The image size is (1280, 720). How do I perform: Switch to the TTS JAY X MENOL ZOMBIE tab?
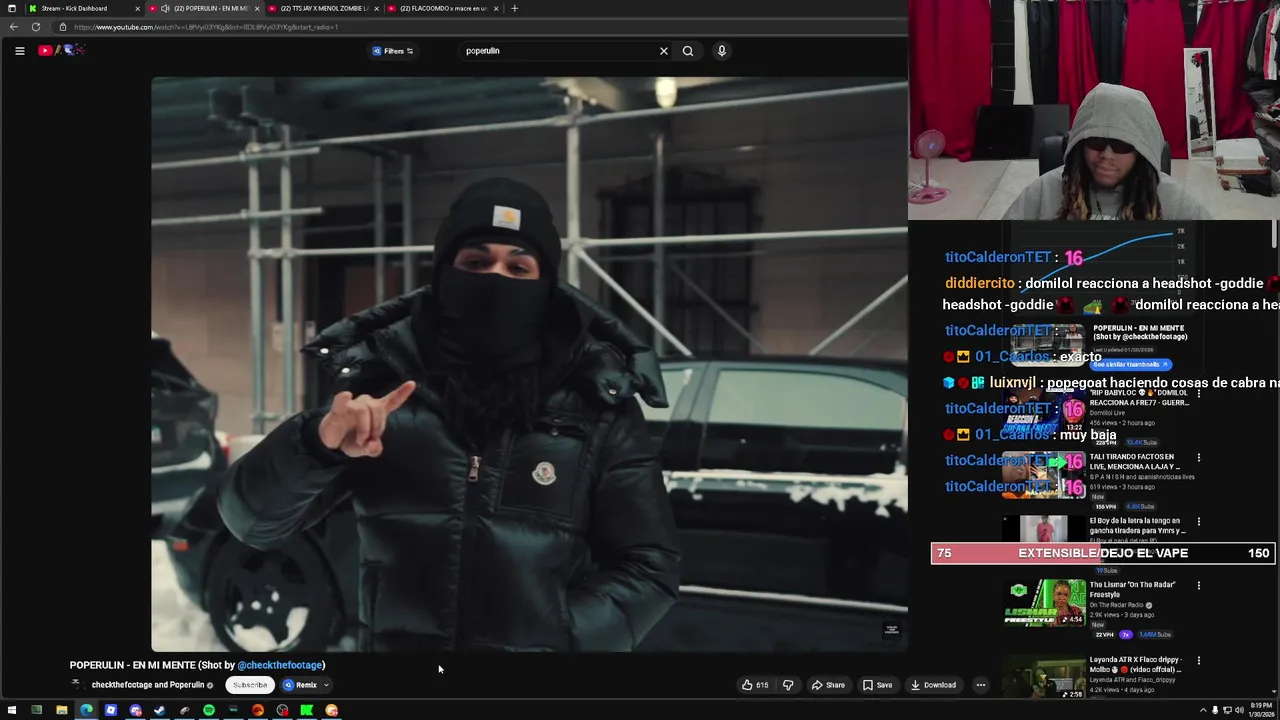coord(325,8)
